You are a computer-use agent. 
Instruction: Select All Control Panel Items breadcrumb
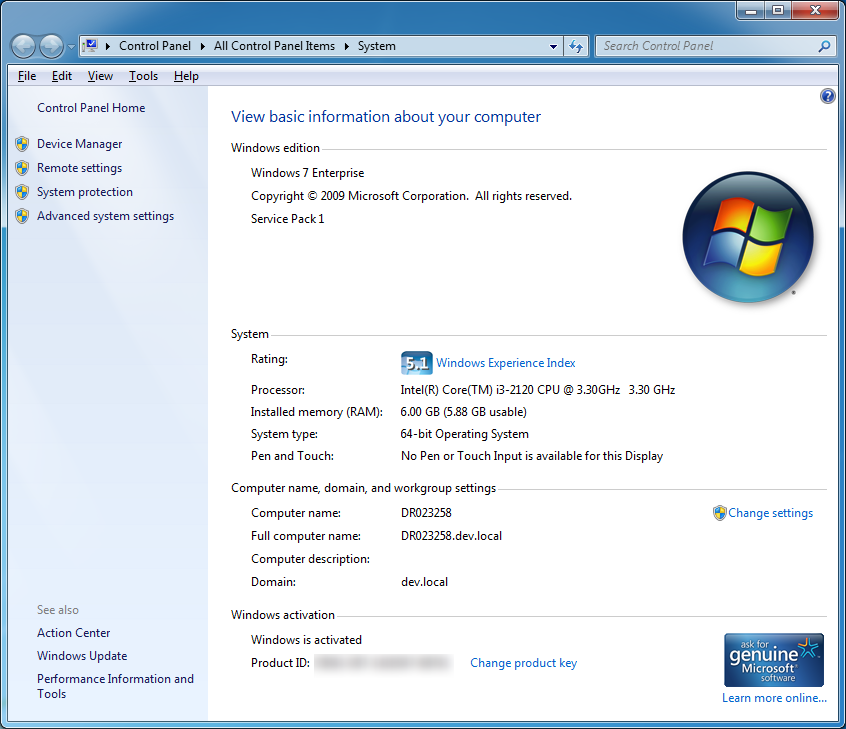tap(274, 46)
